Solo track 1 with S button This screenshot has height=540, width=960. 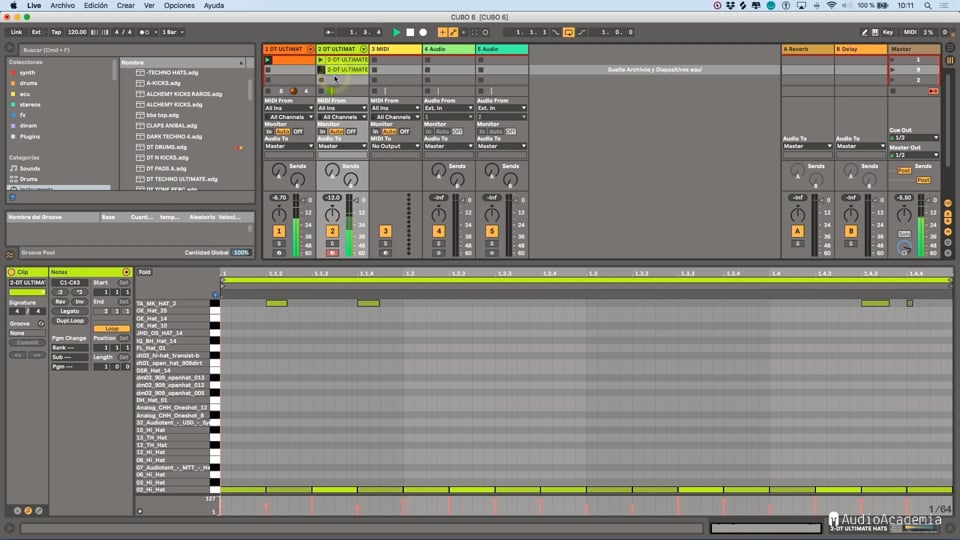pos(279,244)
